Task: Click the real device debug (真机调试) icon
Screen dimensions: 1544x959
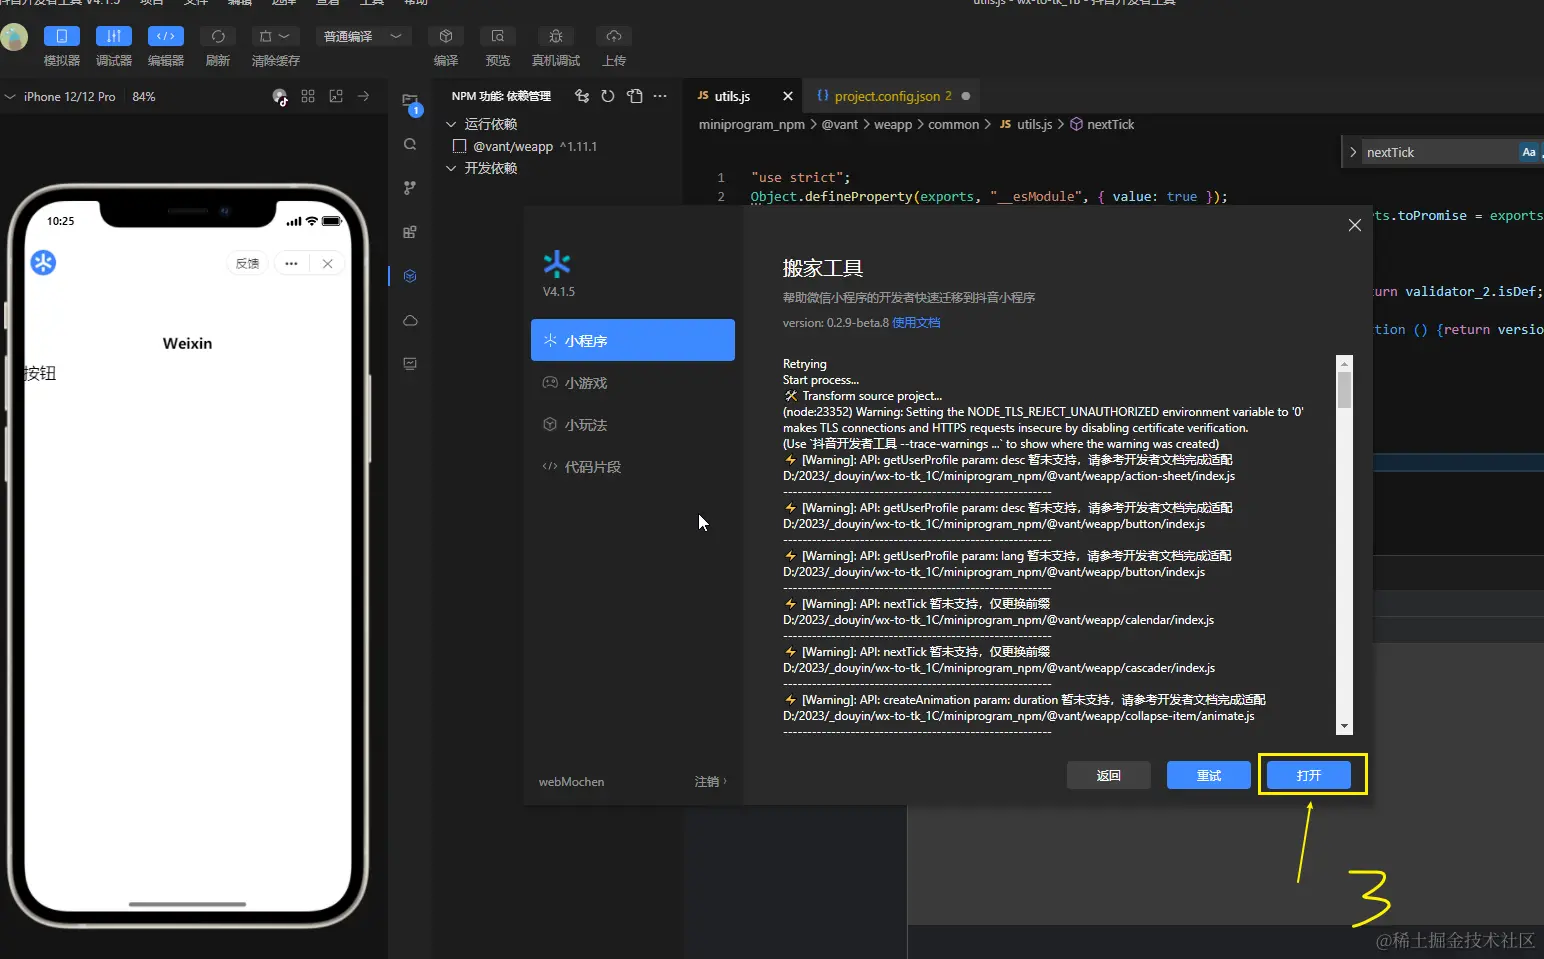Action: pos(556,36)
